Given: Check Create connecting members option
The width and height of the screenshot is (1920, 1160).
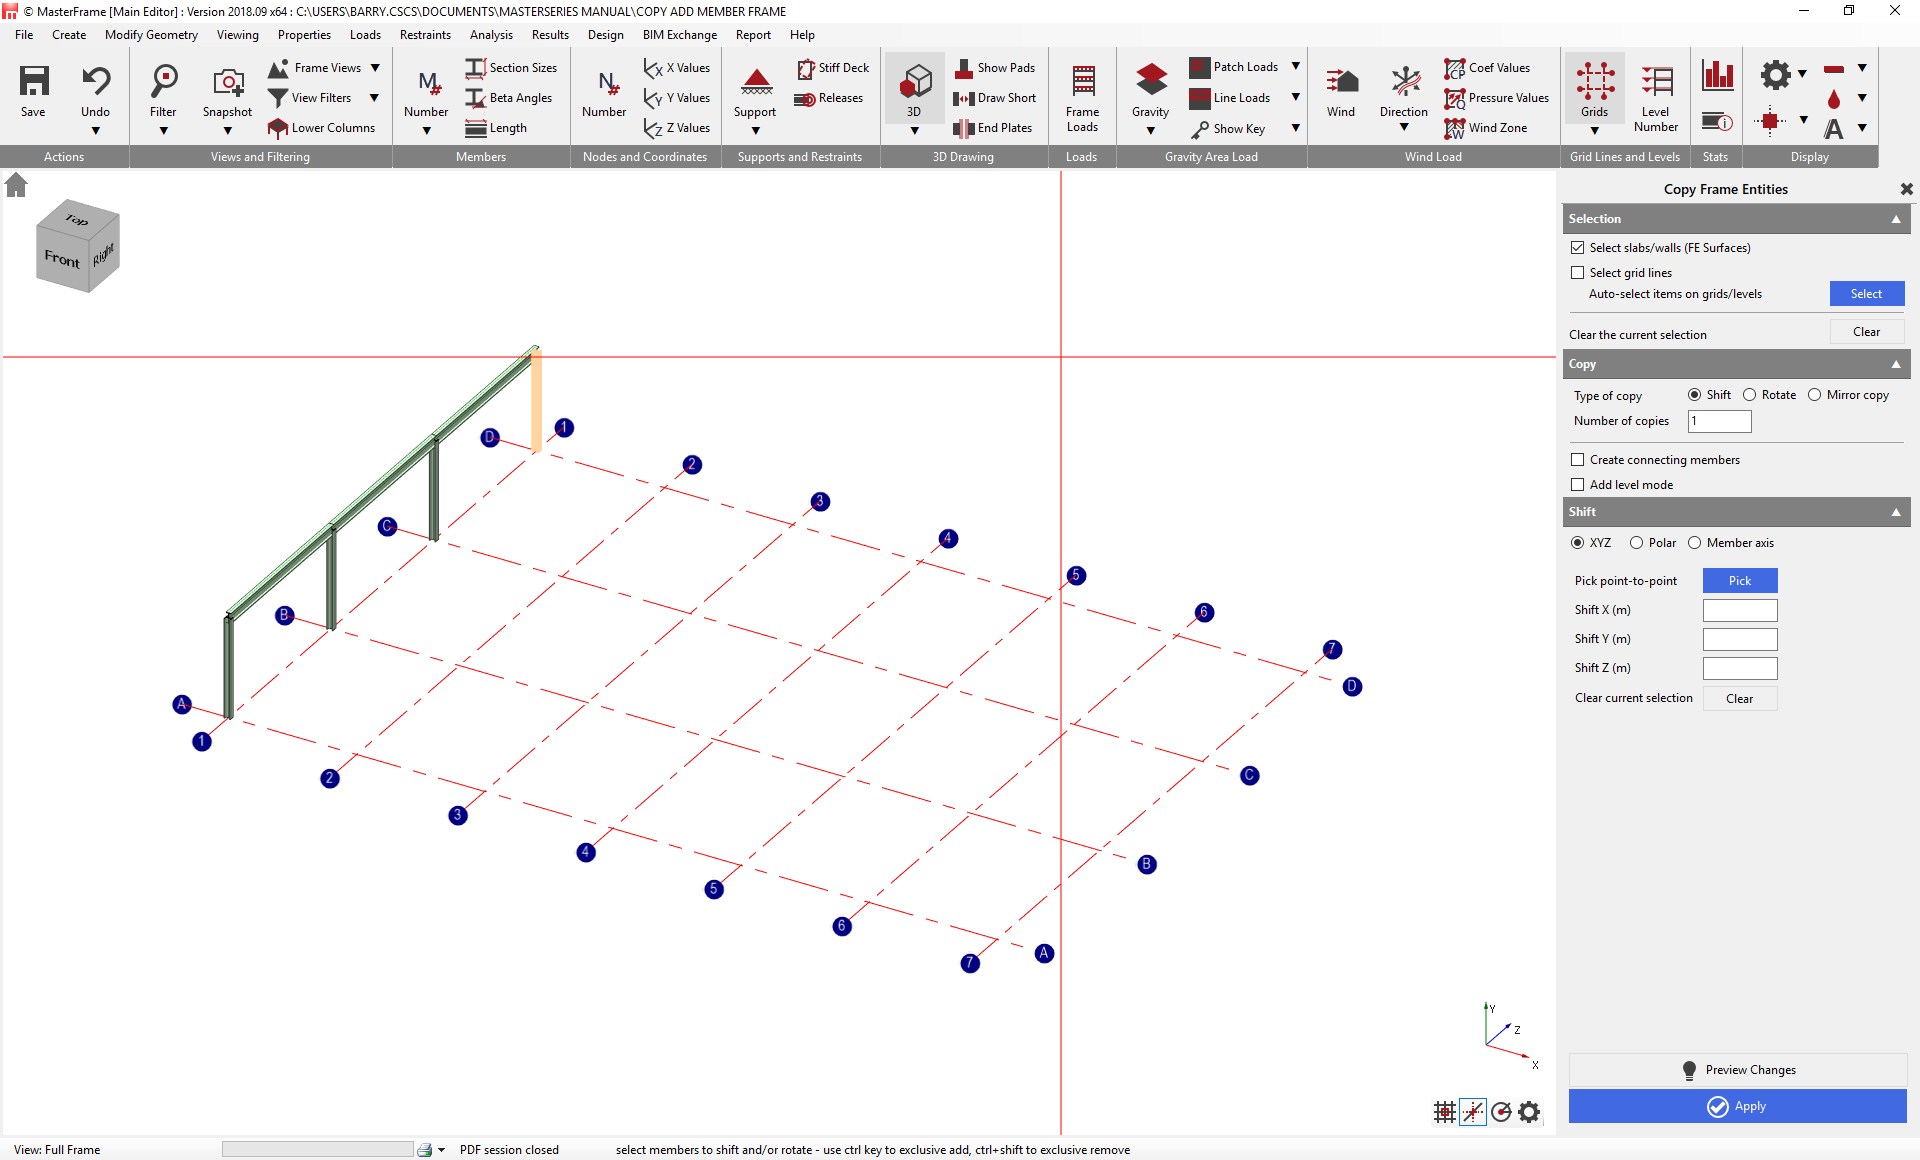Looking at the screenshot, I should [x=1578, y=460].
